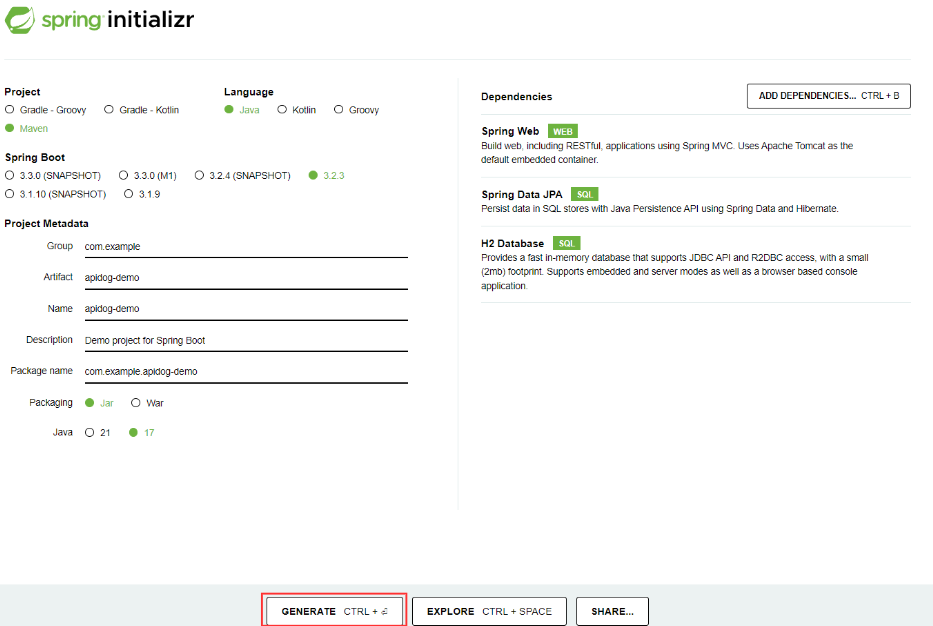Click the H2 Database description text
Image resolution: width=933 pixels, height=626 pixels.
(675, 271)
